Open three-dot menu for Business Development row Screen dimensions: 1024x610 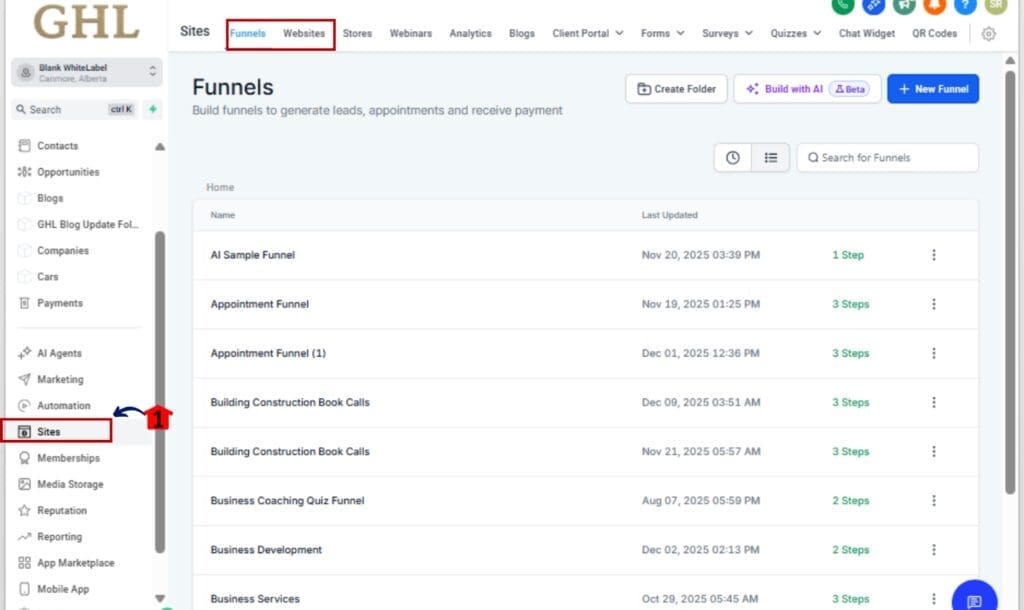tap(934, 550)
